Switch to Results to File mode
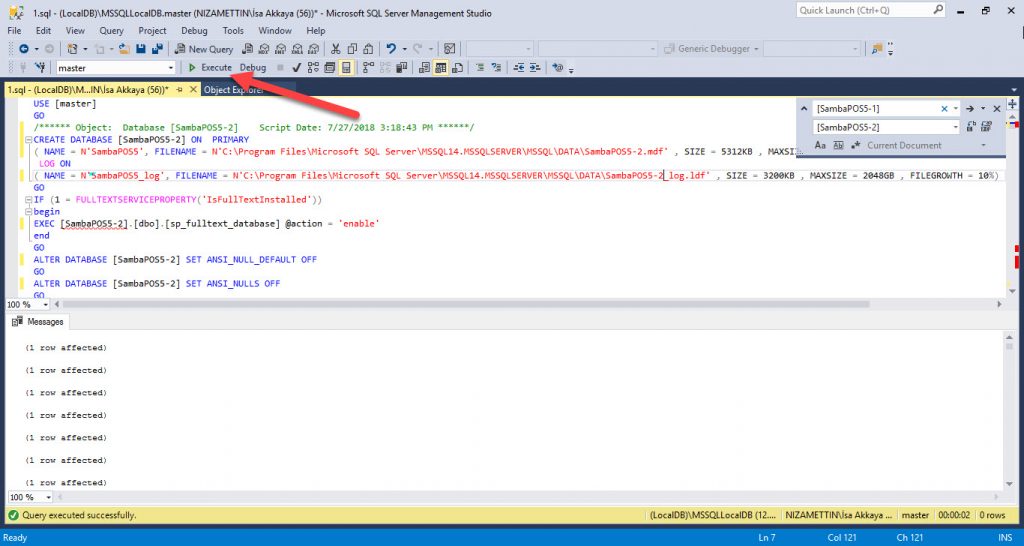The image size is (1024, 546). [457, 67]
